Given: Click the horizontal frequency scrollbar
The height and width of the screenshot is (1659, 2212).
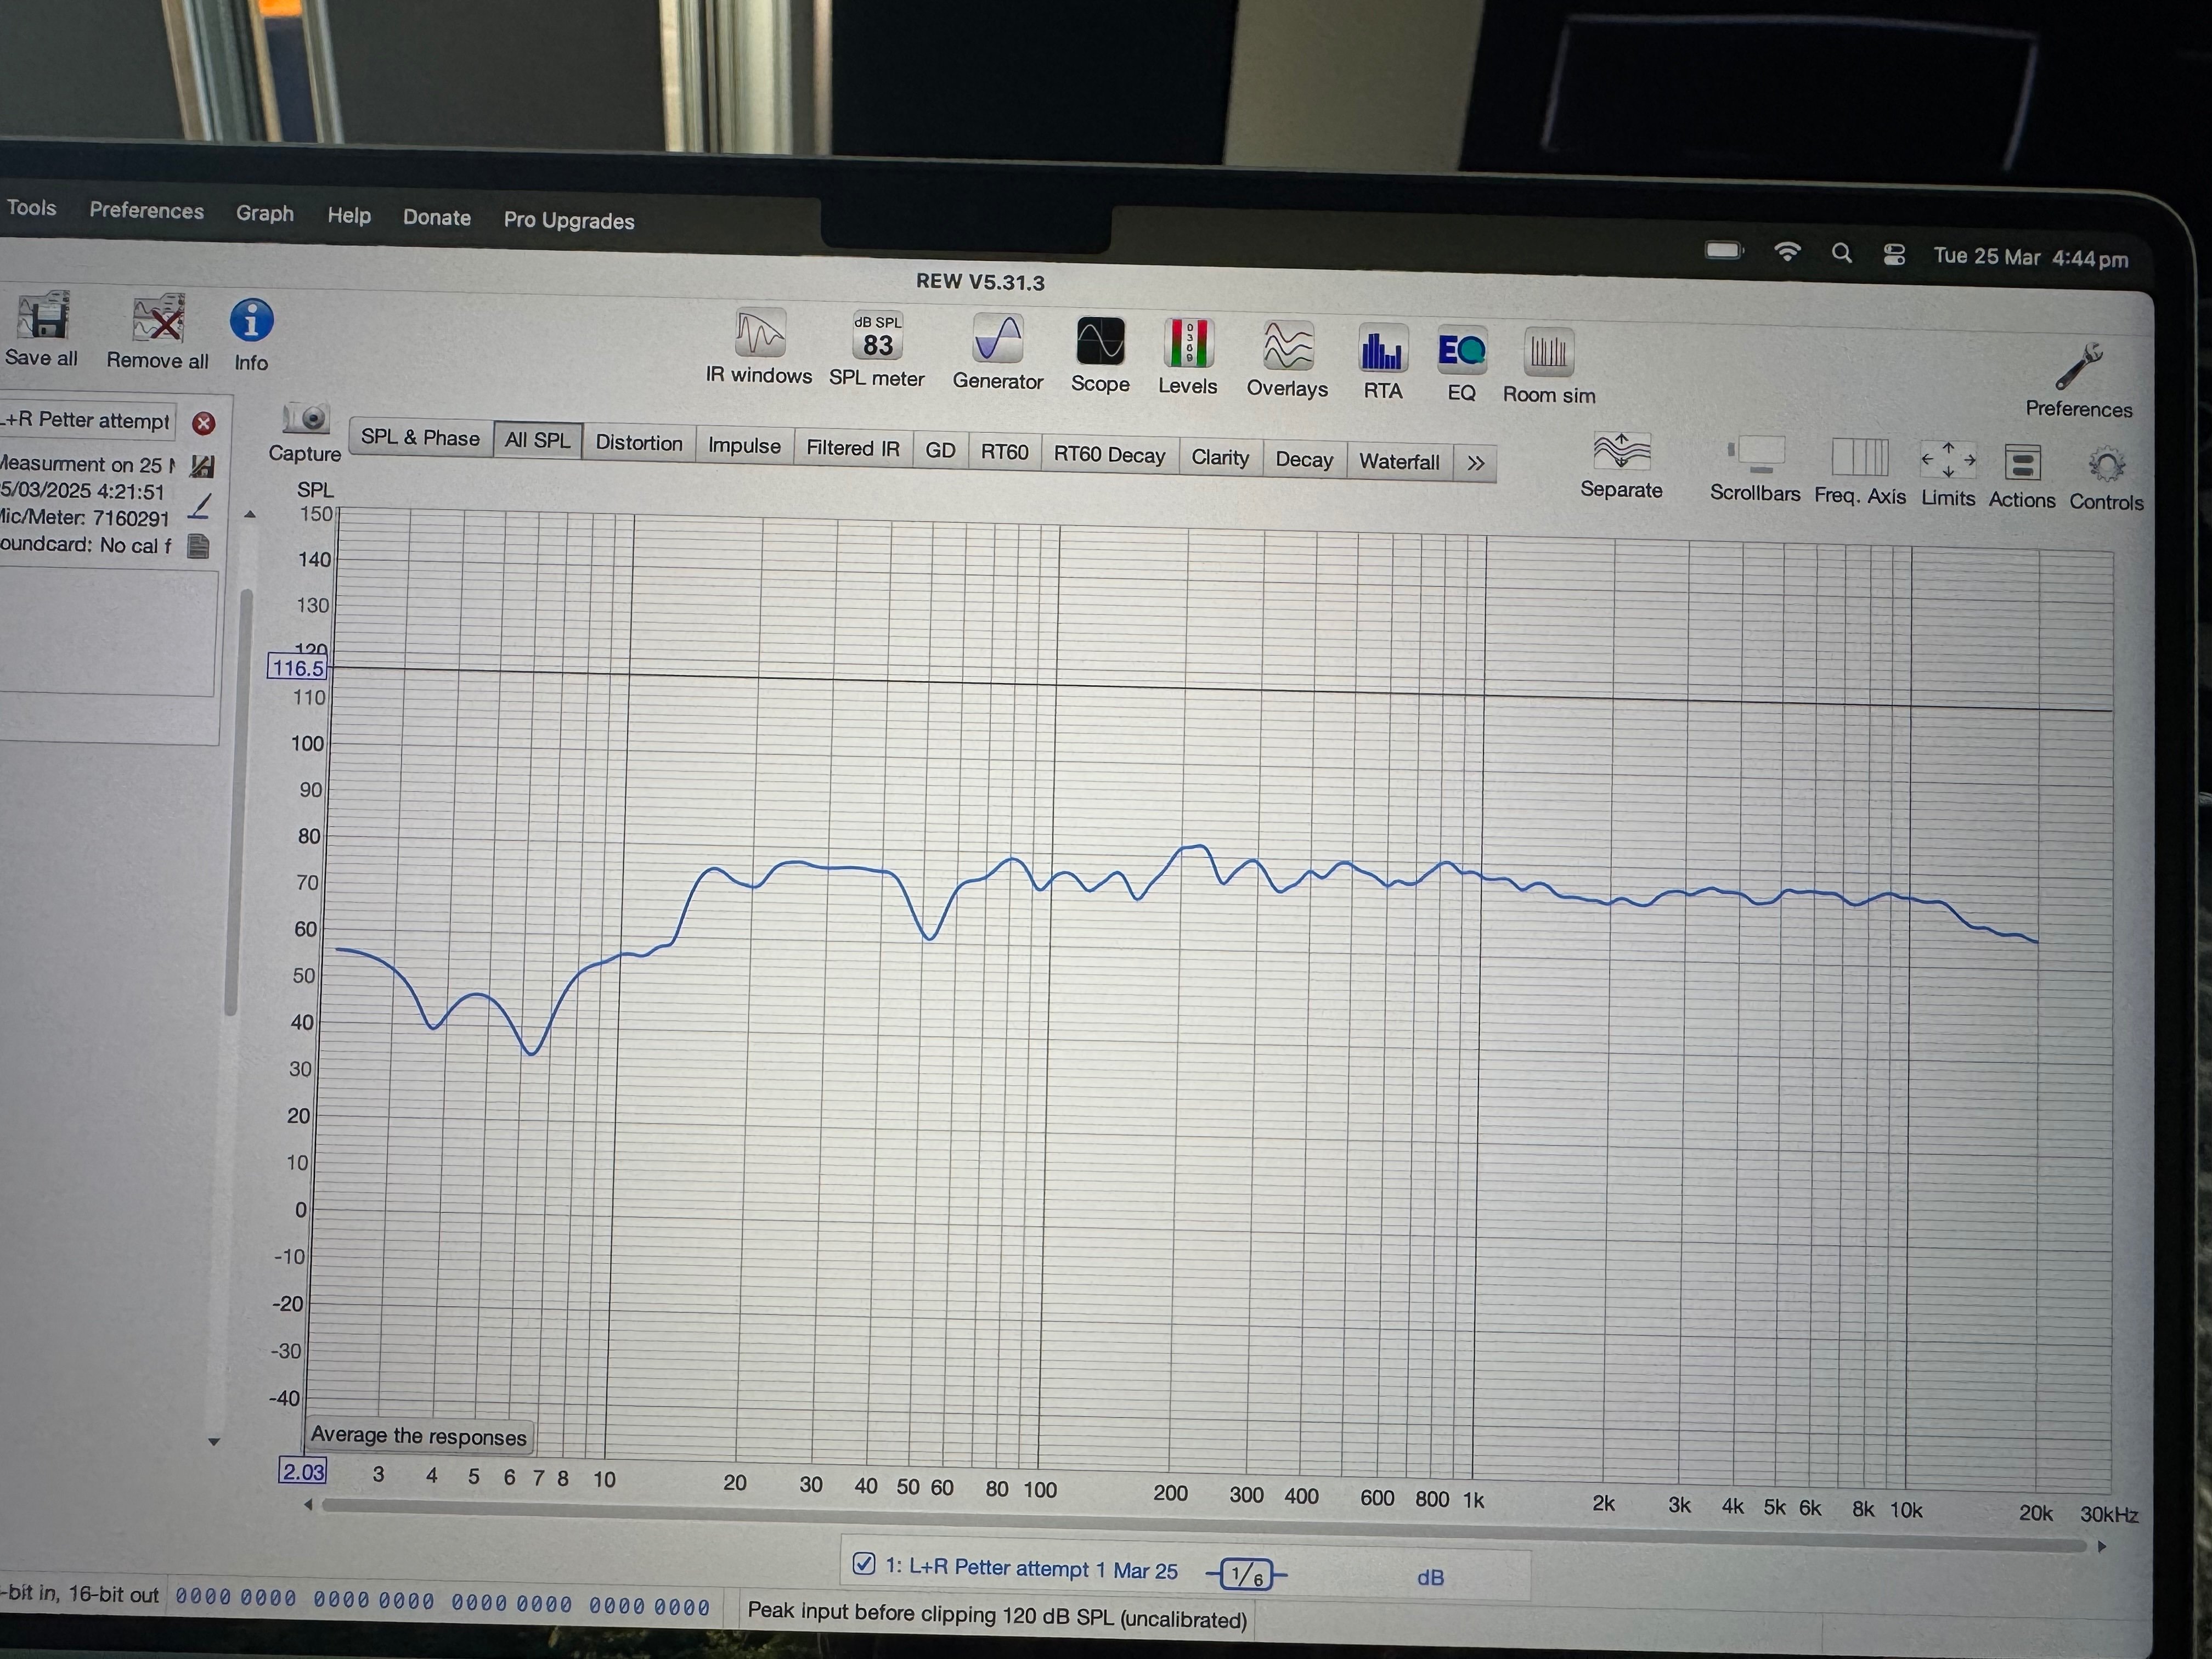Looking at the screenshot, I should coord(1200,1525).
